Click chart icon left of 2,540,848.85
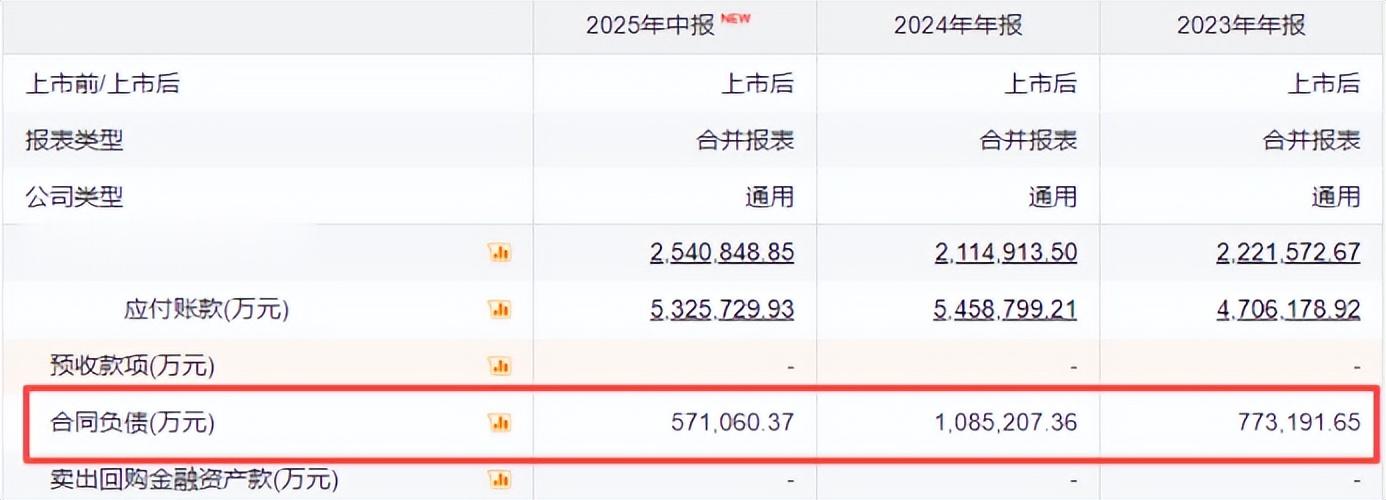Viewport: 1386px width, 500px height. pyautogui.click(x=499, y=252)
